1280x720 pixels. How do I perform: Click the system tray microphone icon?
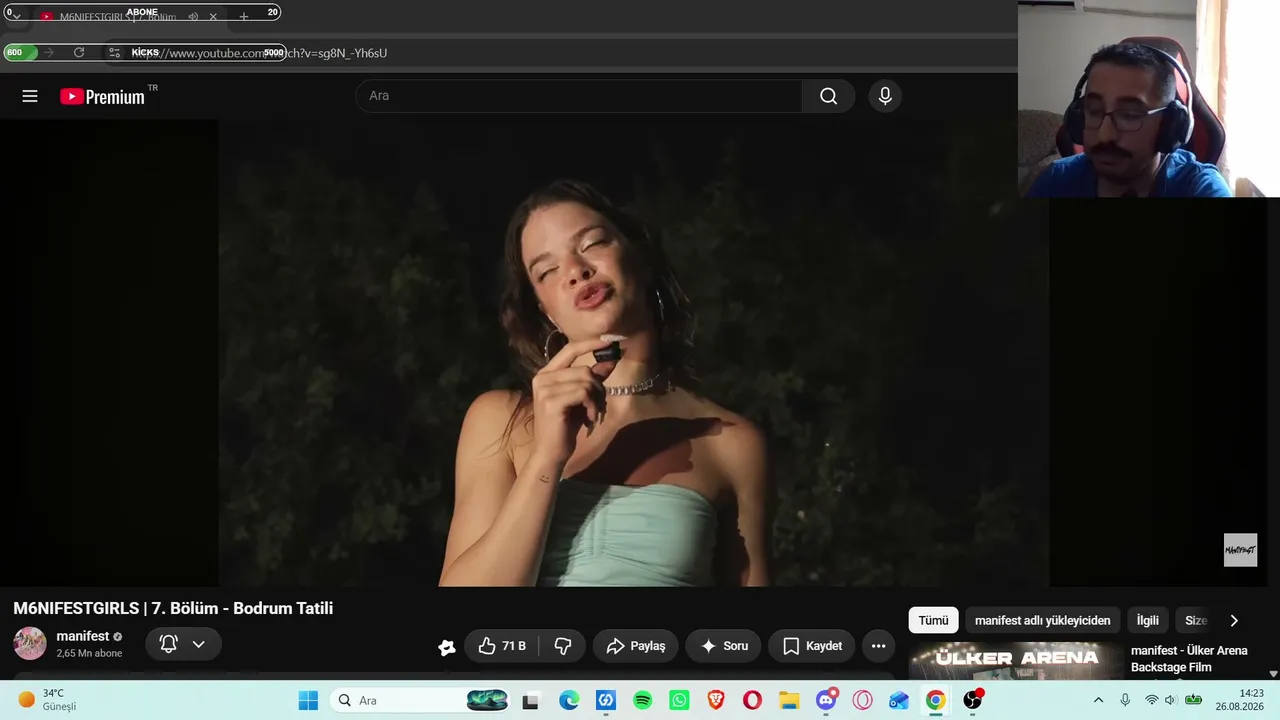coord(1125,700)
